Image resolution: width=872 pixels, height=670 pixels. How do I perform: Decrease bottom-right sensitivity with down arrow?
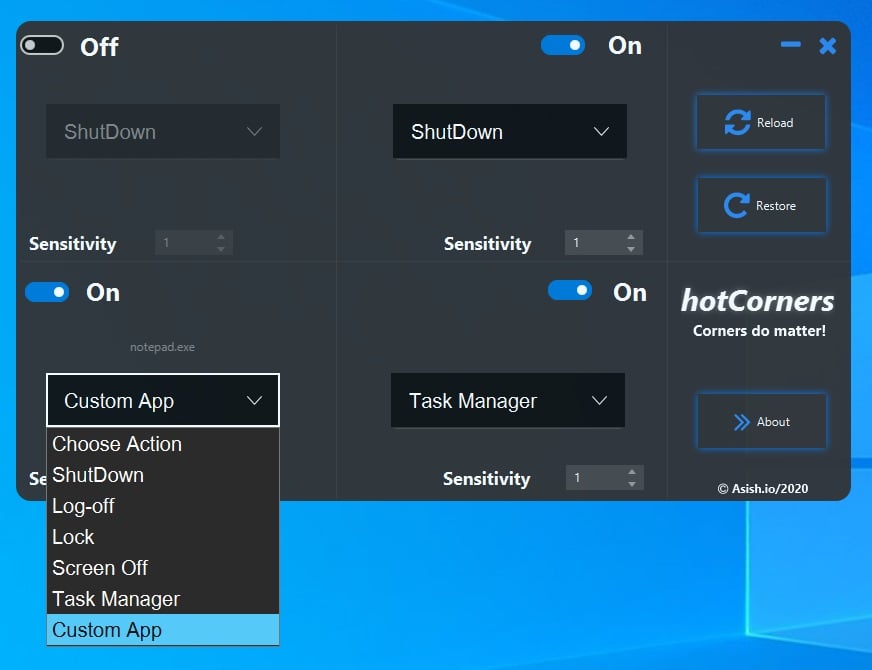click(x=632, y=484)
